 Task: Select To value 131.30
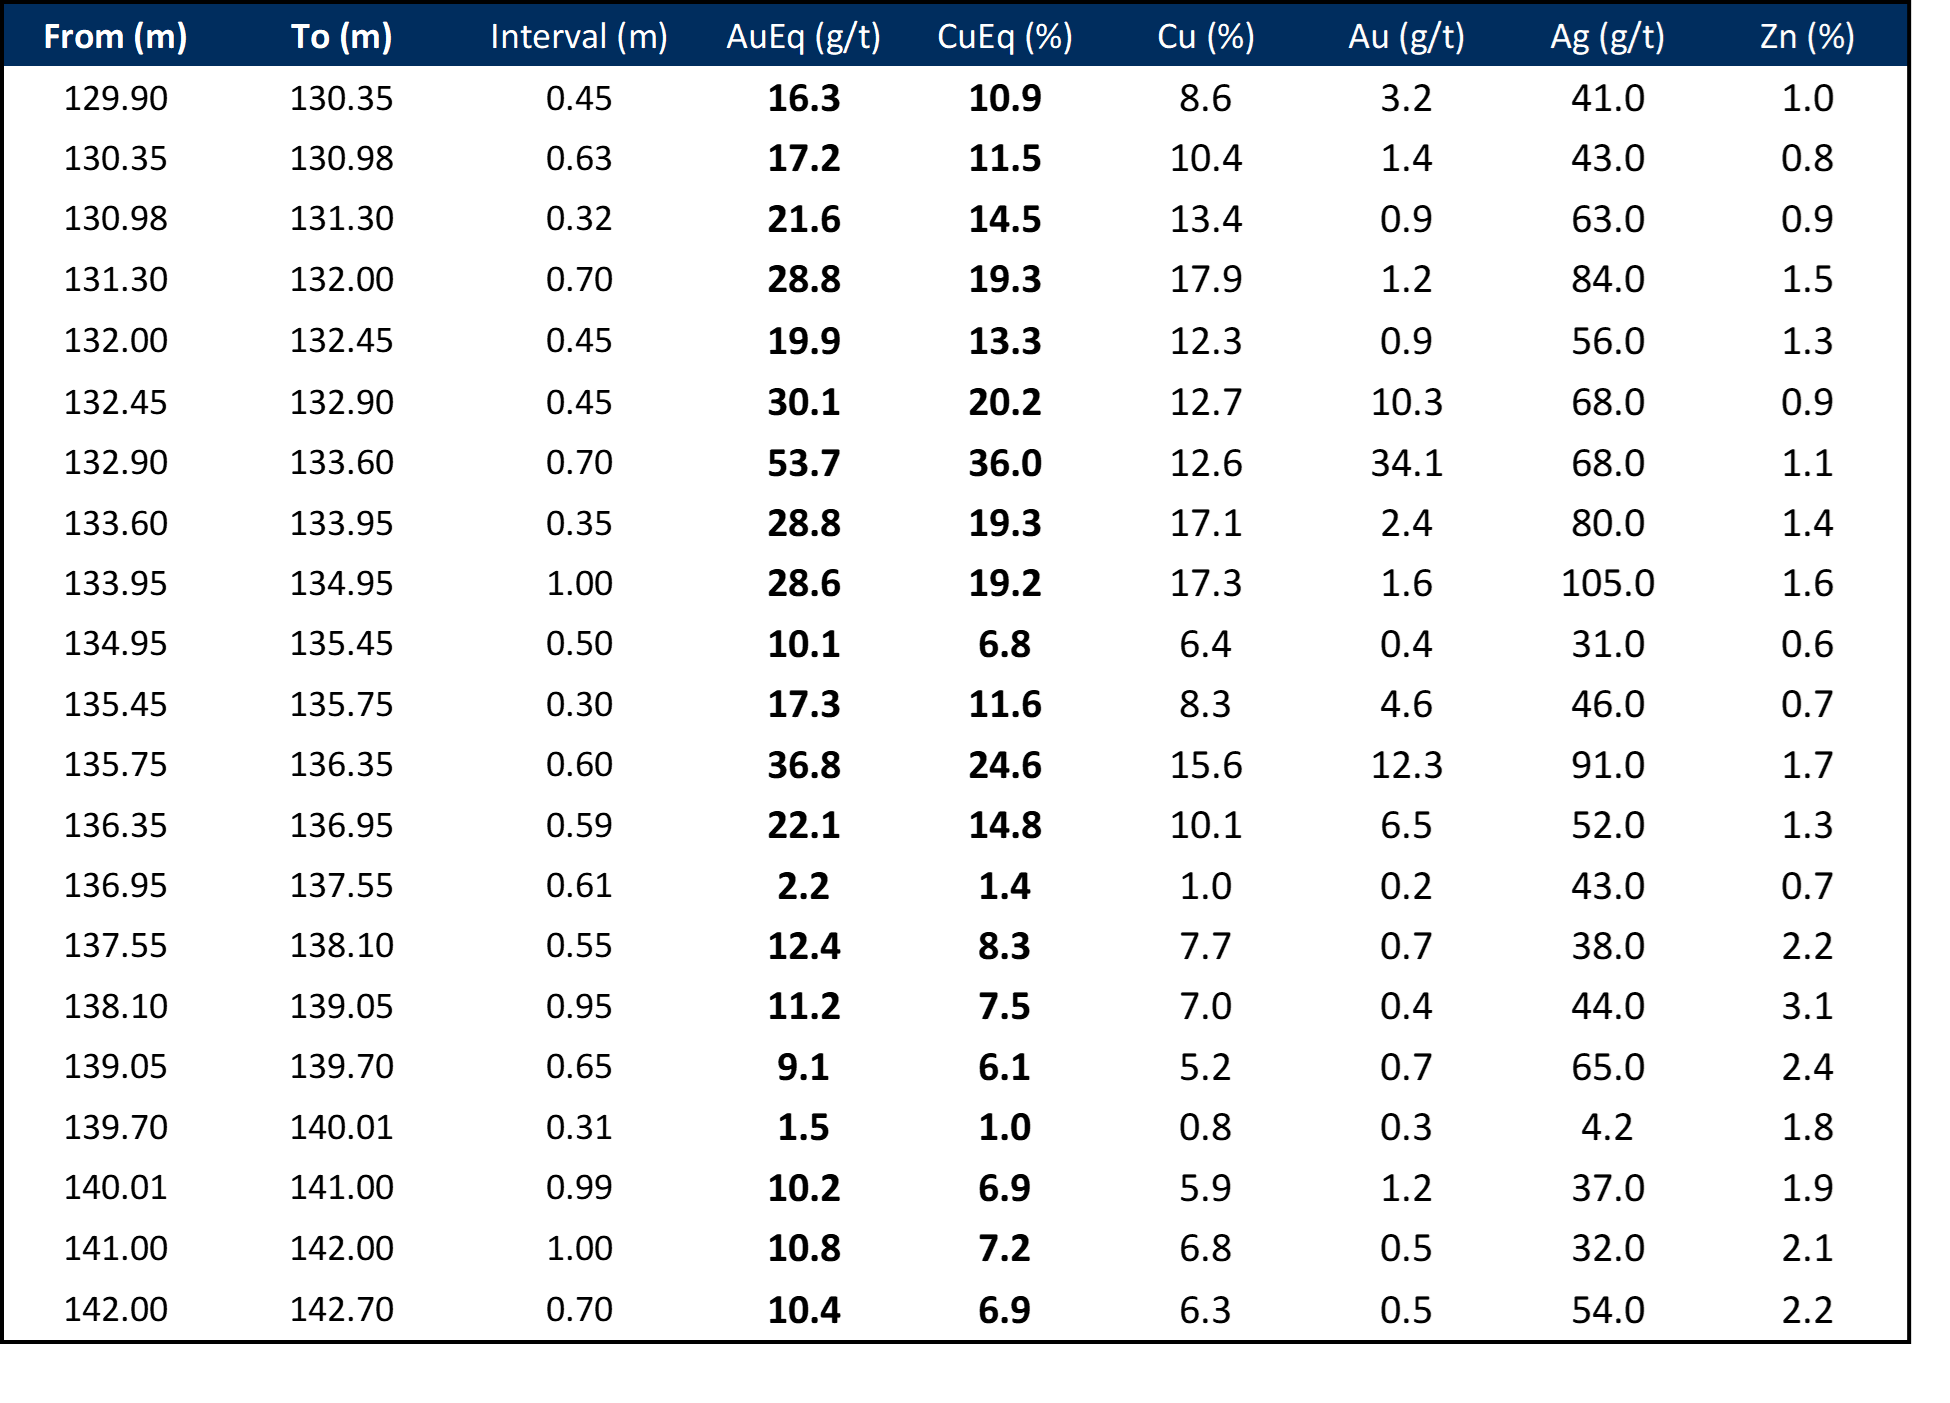(342, 218)
